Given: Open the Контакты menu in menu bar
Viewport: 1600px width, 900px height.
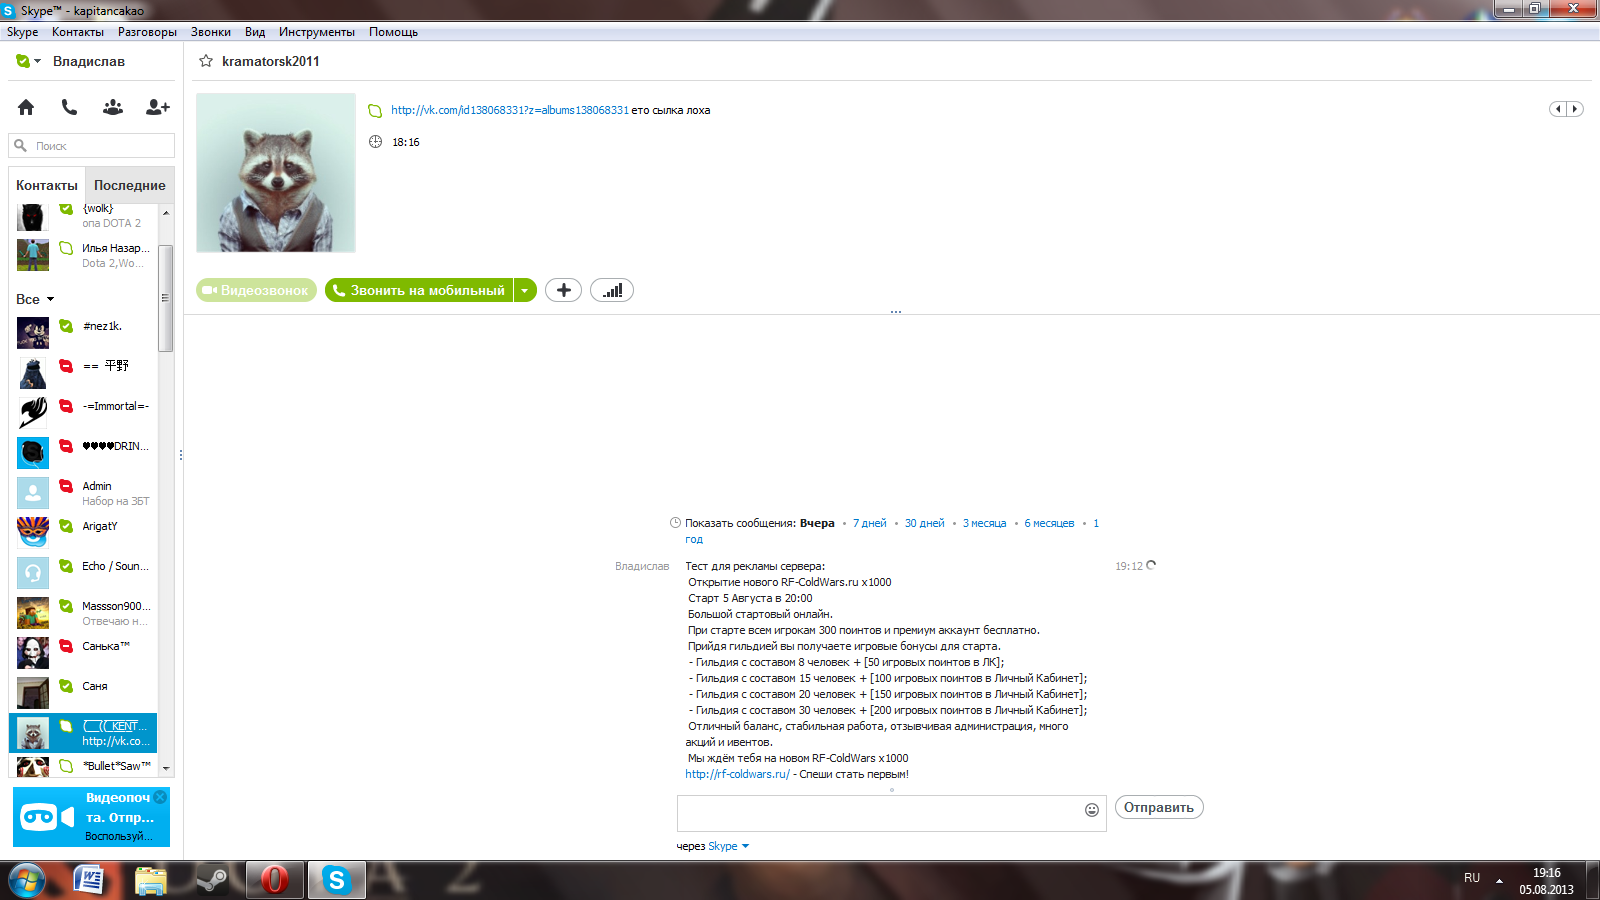Looking at the screenshot, I should click(x=78, y=32).
